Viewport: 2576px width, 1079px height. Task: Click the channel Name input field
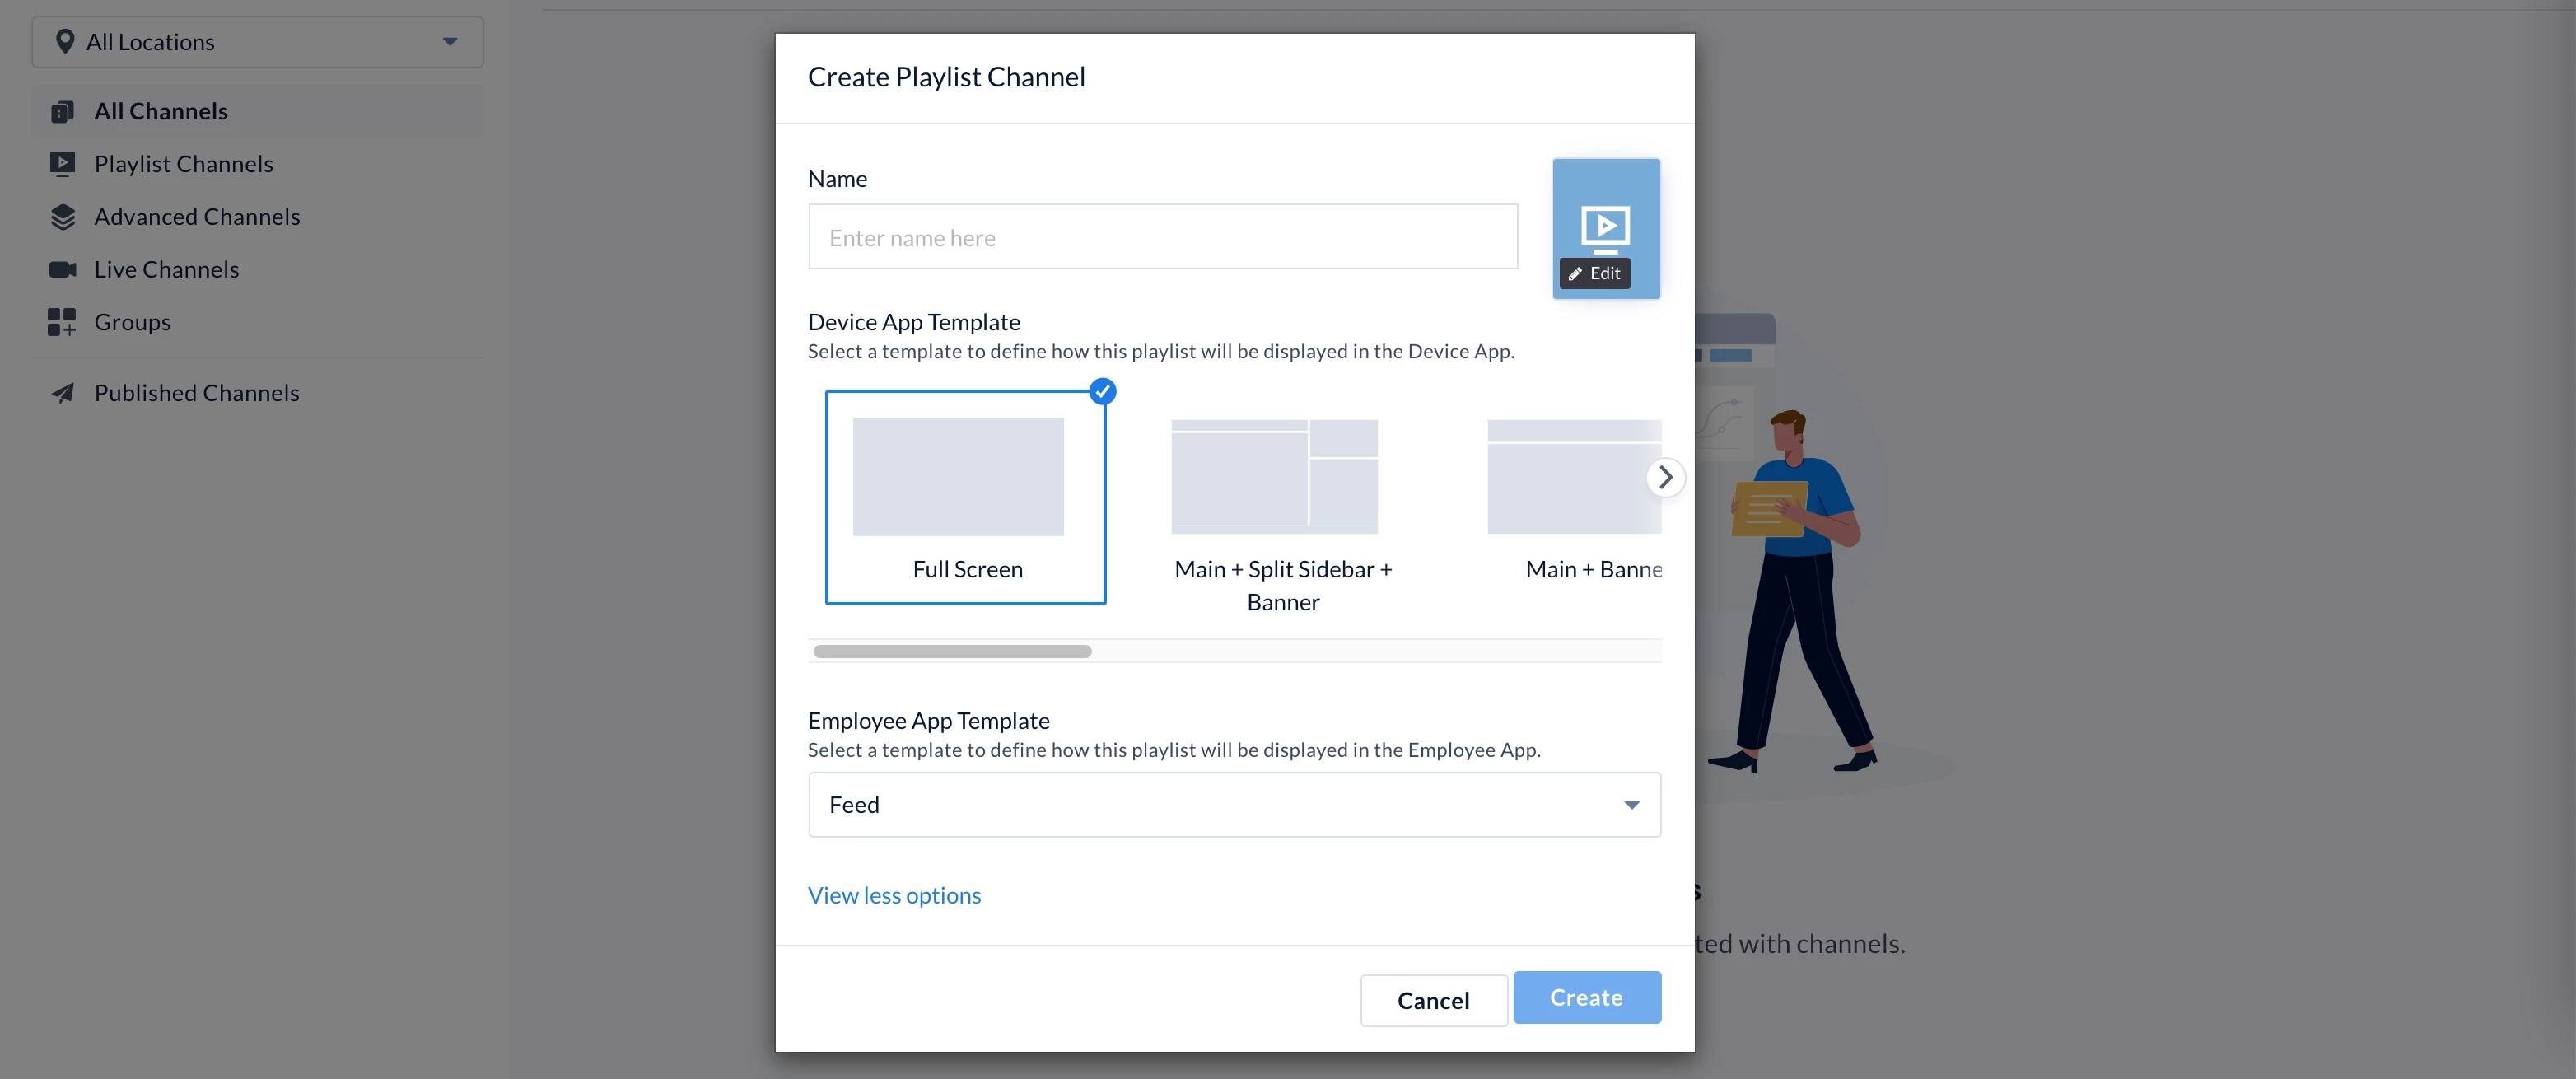1162,238
